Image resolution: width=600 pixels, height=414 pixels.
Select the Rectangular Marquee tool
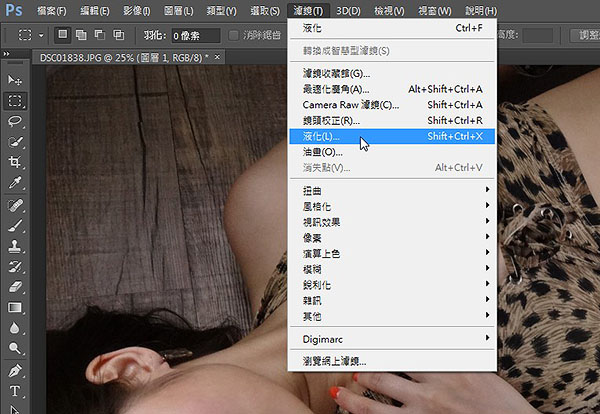pos(15,101)
